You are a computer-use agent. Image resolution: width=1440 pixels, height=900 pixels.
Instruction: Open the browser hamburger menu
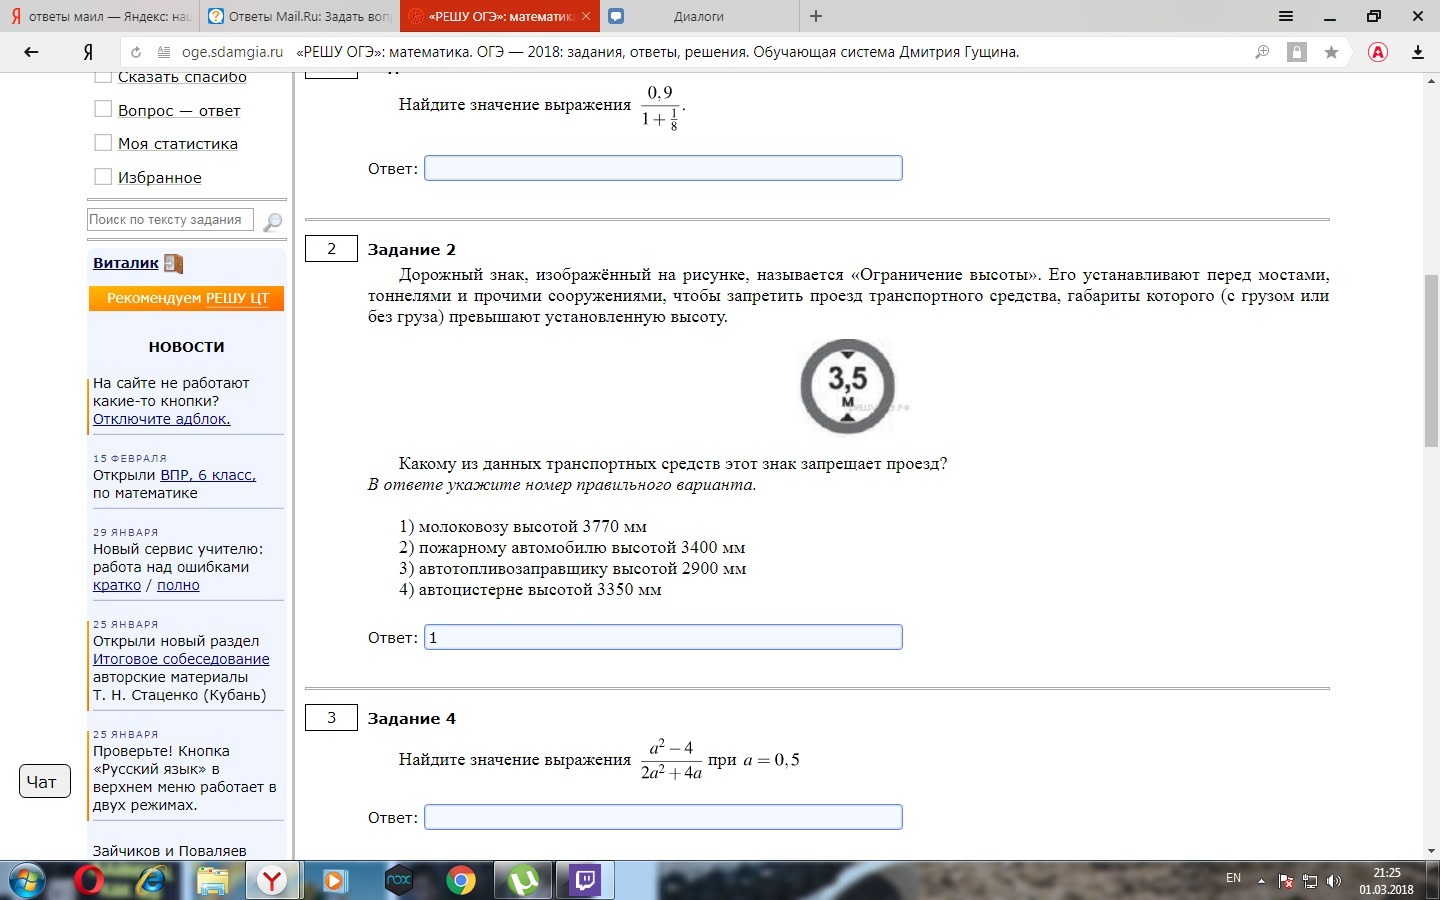click(x=1286, y=16)
